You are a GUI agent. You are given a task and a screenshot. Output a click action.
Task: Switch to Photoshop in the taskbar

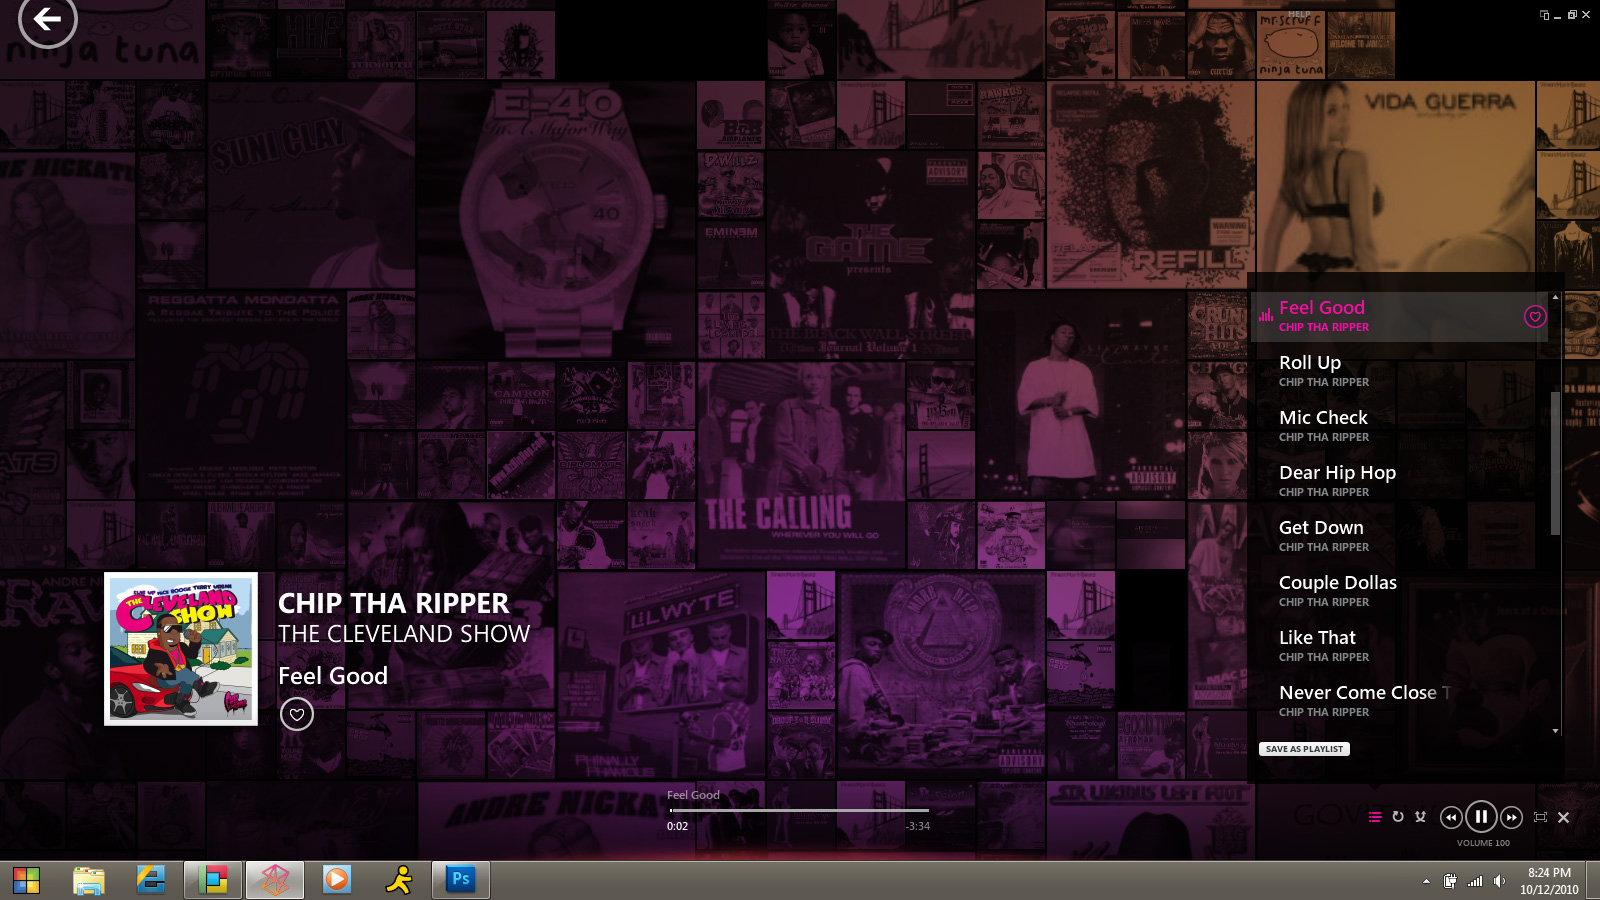461,880
